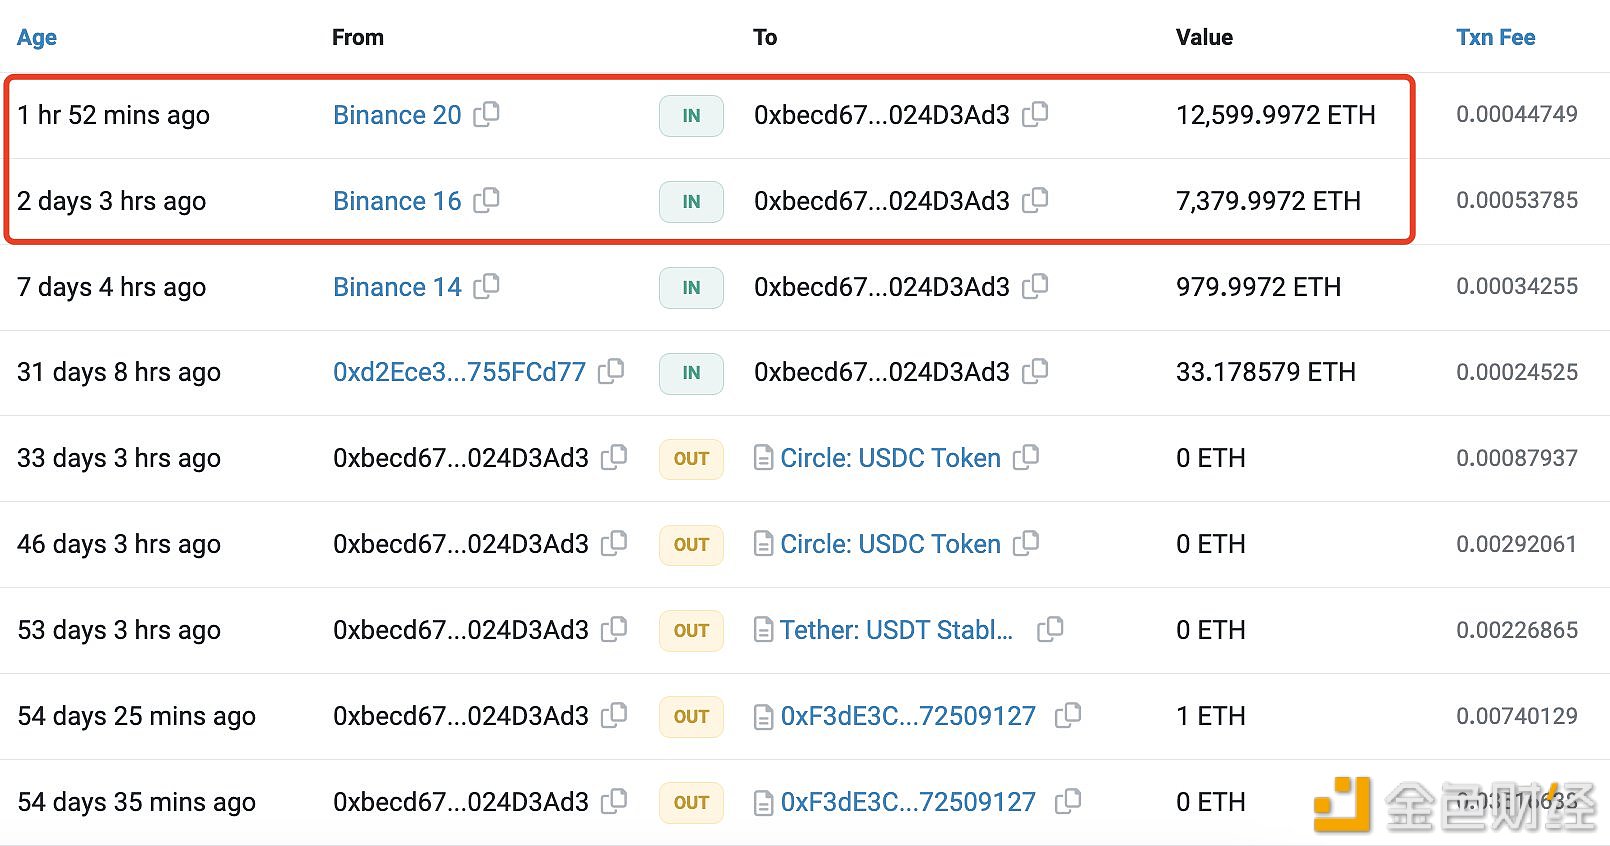The height and width of the screenshot is (846, 1610).
Task: Copy recipient address in 31 days 8 hrs row
Action: 1035,371
